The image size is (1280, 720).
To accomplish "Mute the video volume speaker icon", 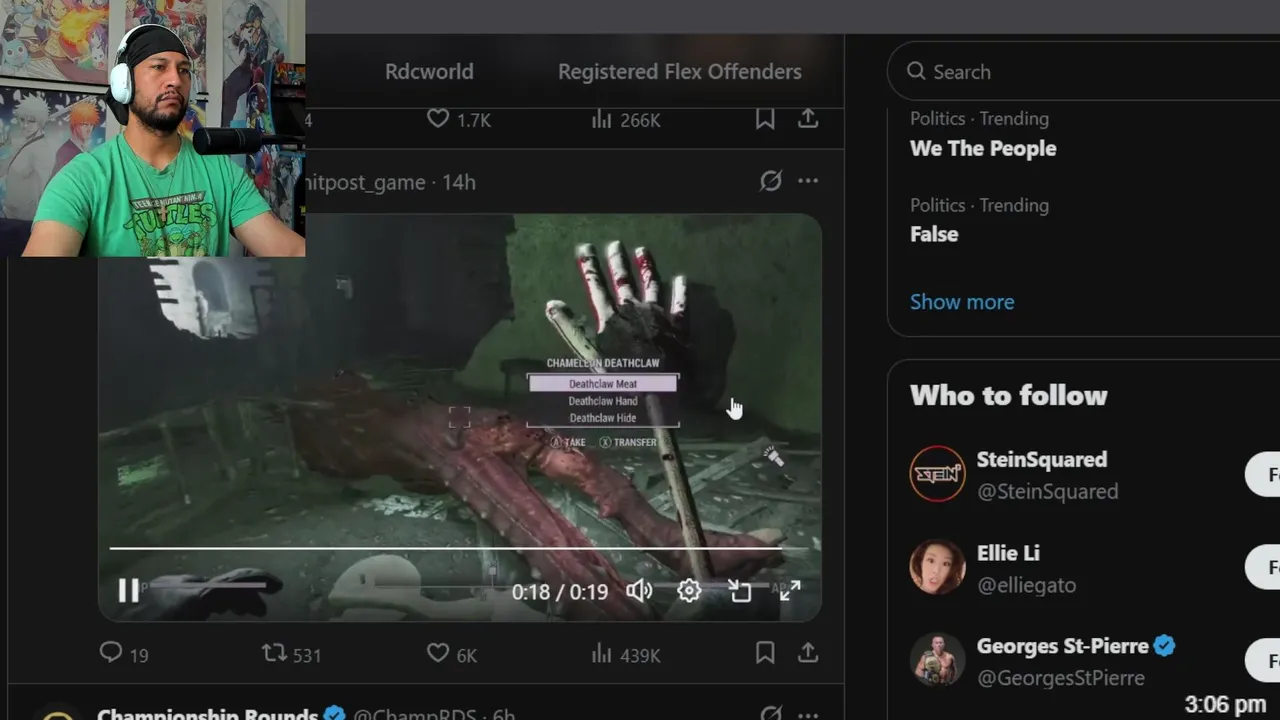I will tap(639, 591).
